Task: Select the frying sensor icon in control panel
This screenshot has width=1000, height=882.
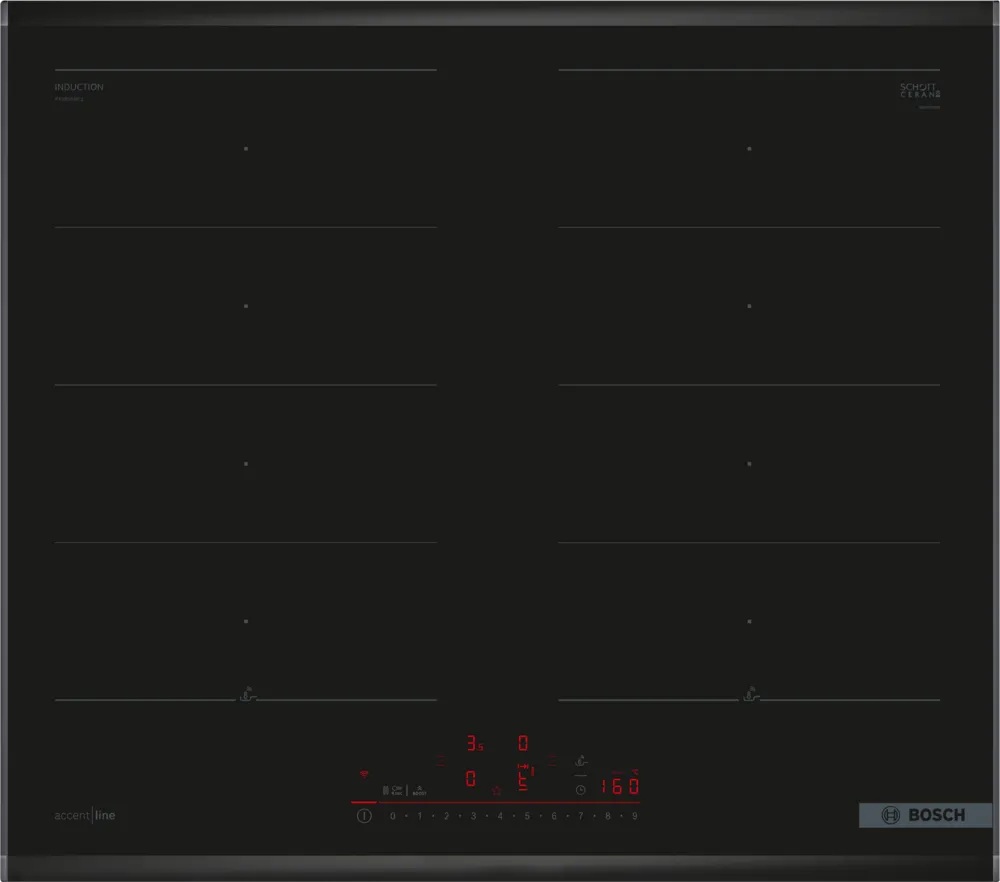Action: (x=581, y=761)
